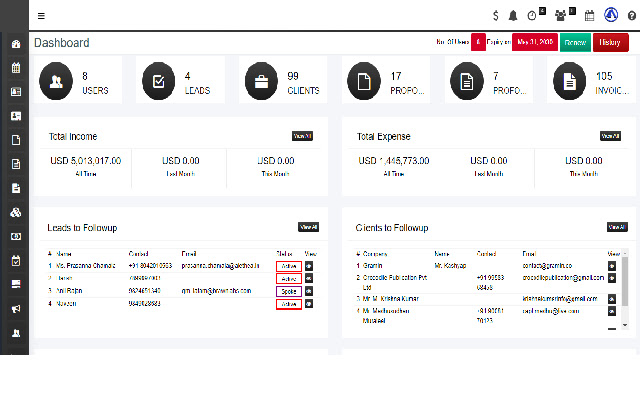This screenshot has width=640, height=400.
Task: Click the red expiry date button
Action: tap(535, 42)
